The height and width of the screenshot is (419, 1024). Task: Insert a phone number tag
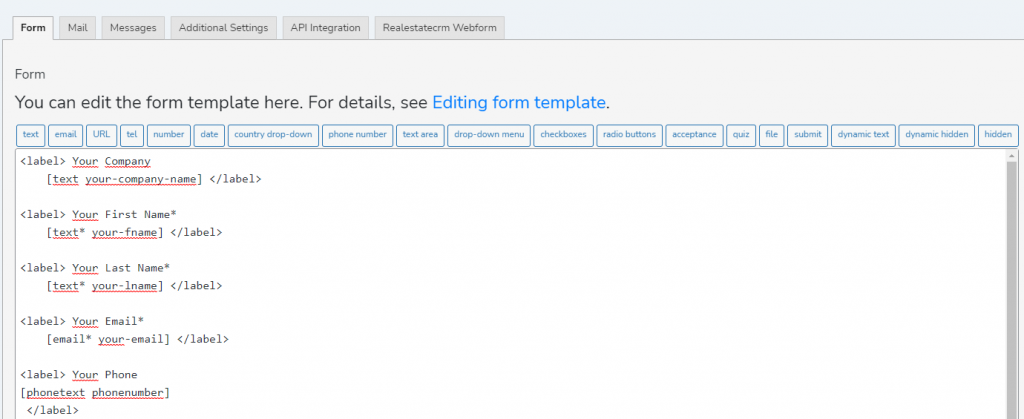coord(357,135)
